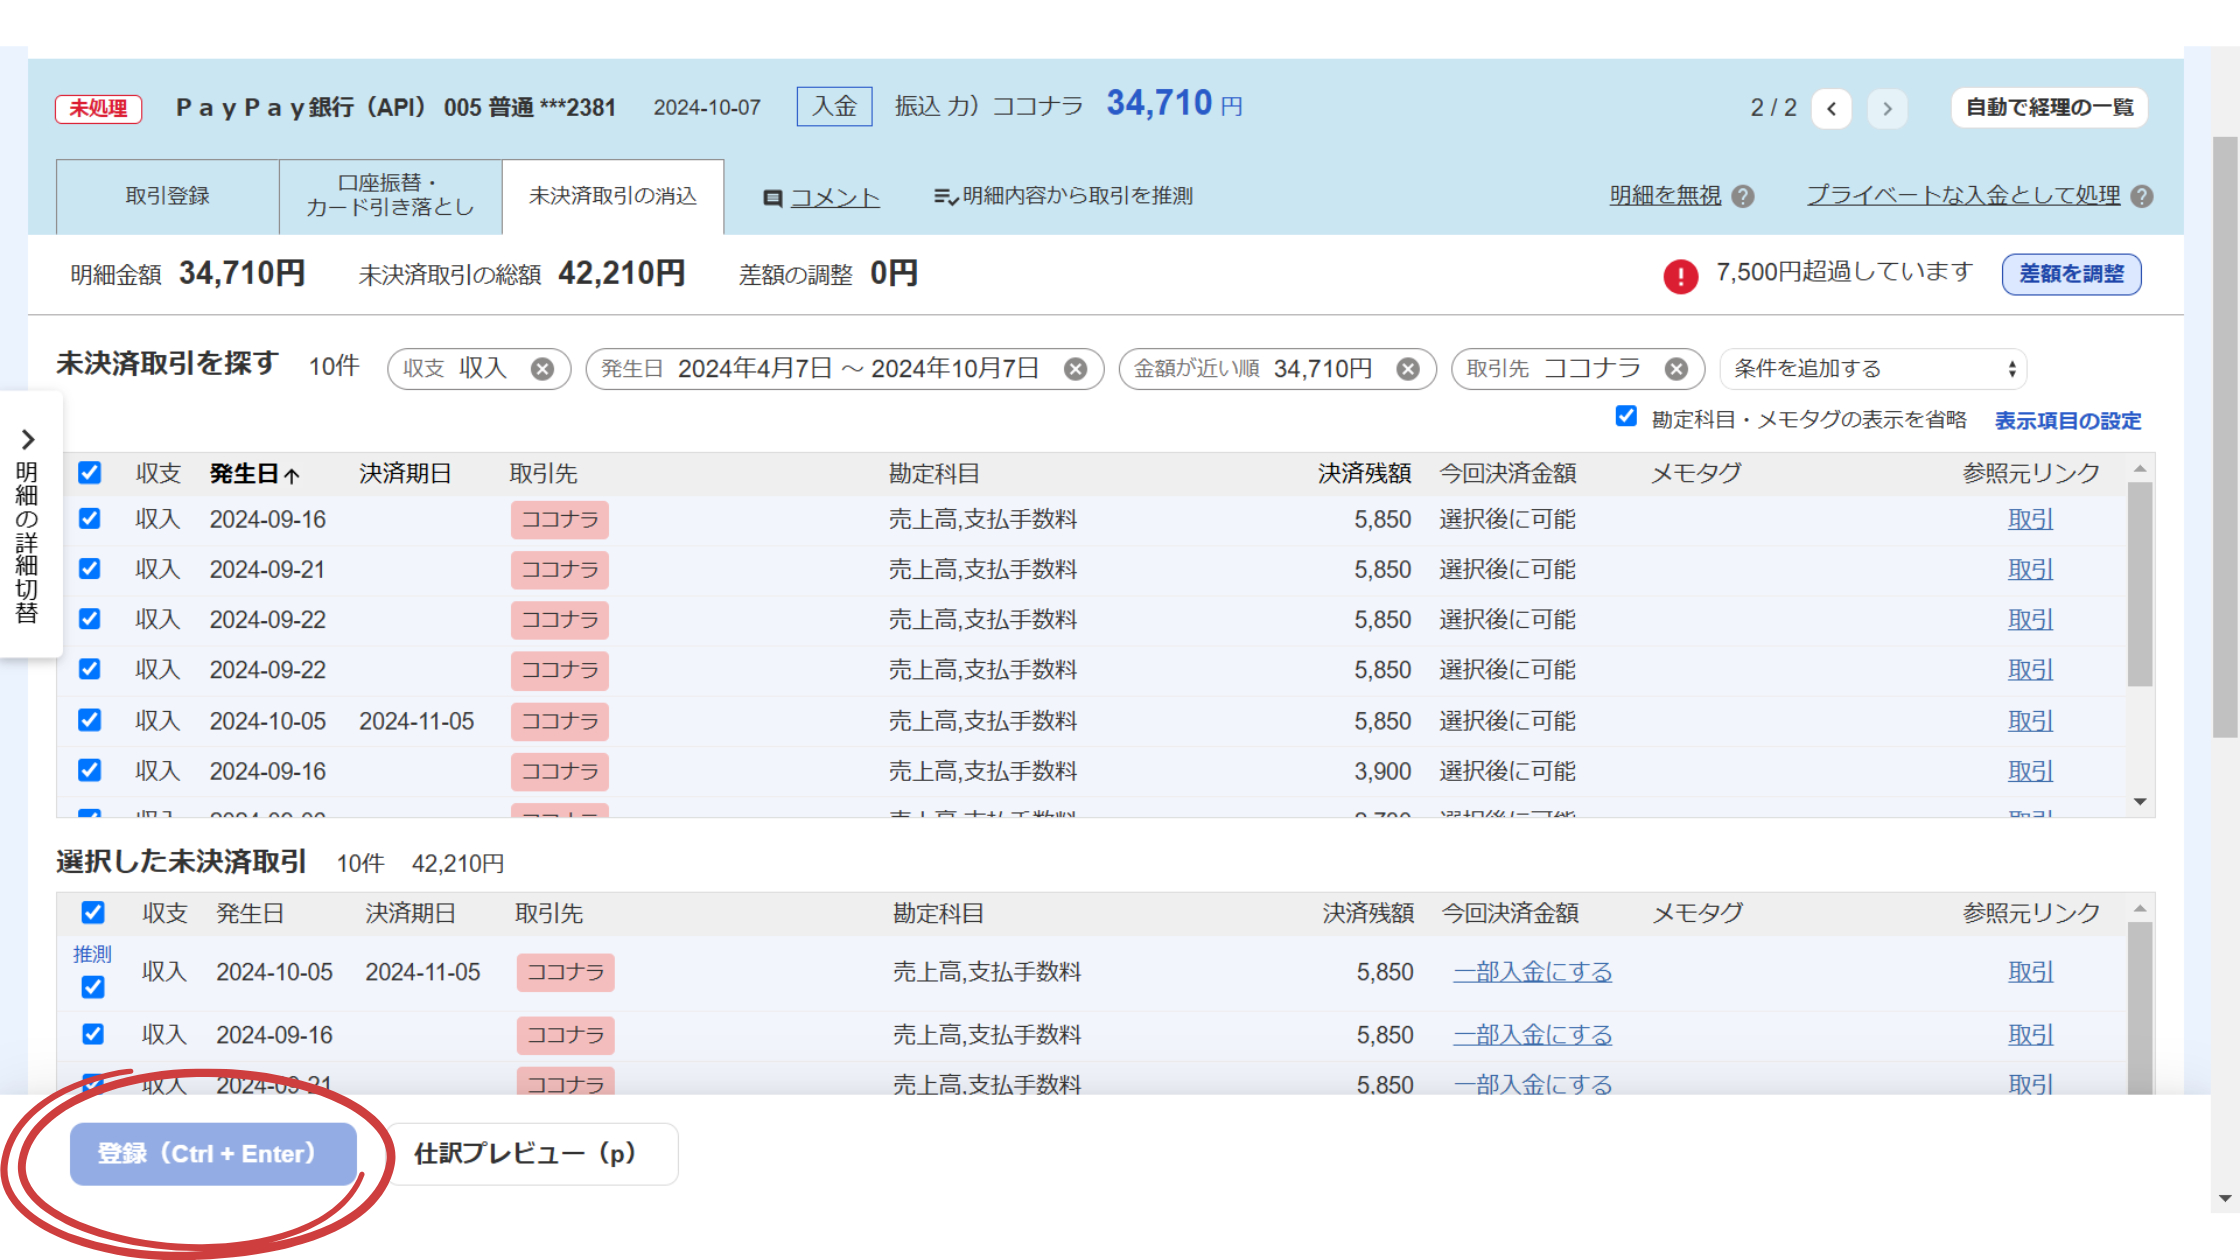The width and height of the screenshot is (2240, 1260).
Task: Uncheck the 2024-09-21 row in search list
Action: (x=90, y=569)
